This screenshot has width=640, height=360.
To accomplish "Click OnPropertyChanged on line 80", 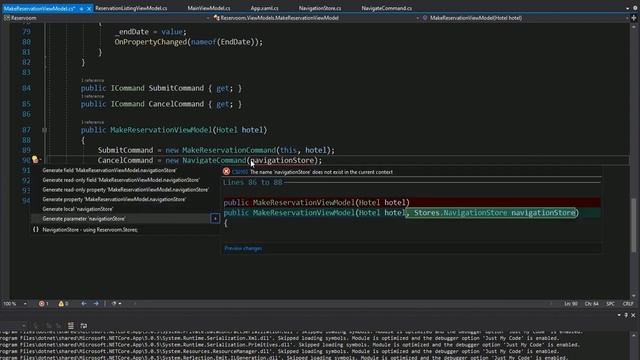I will (150, 42).
